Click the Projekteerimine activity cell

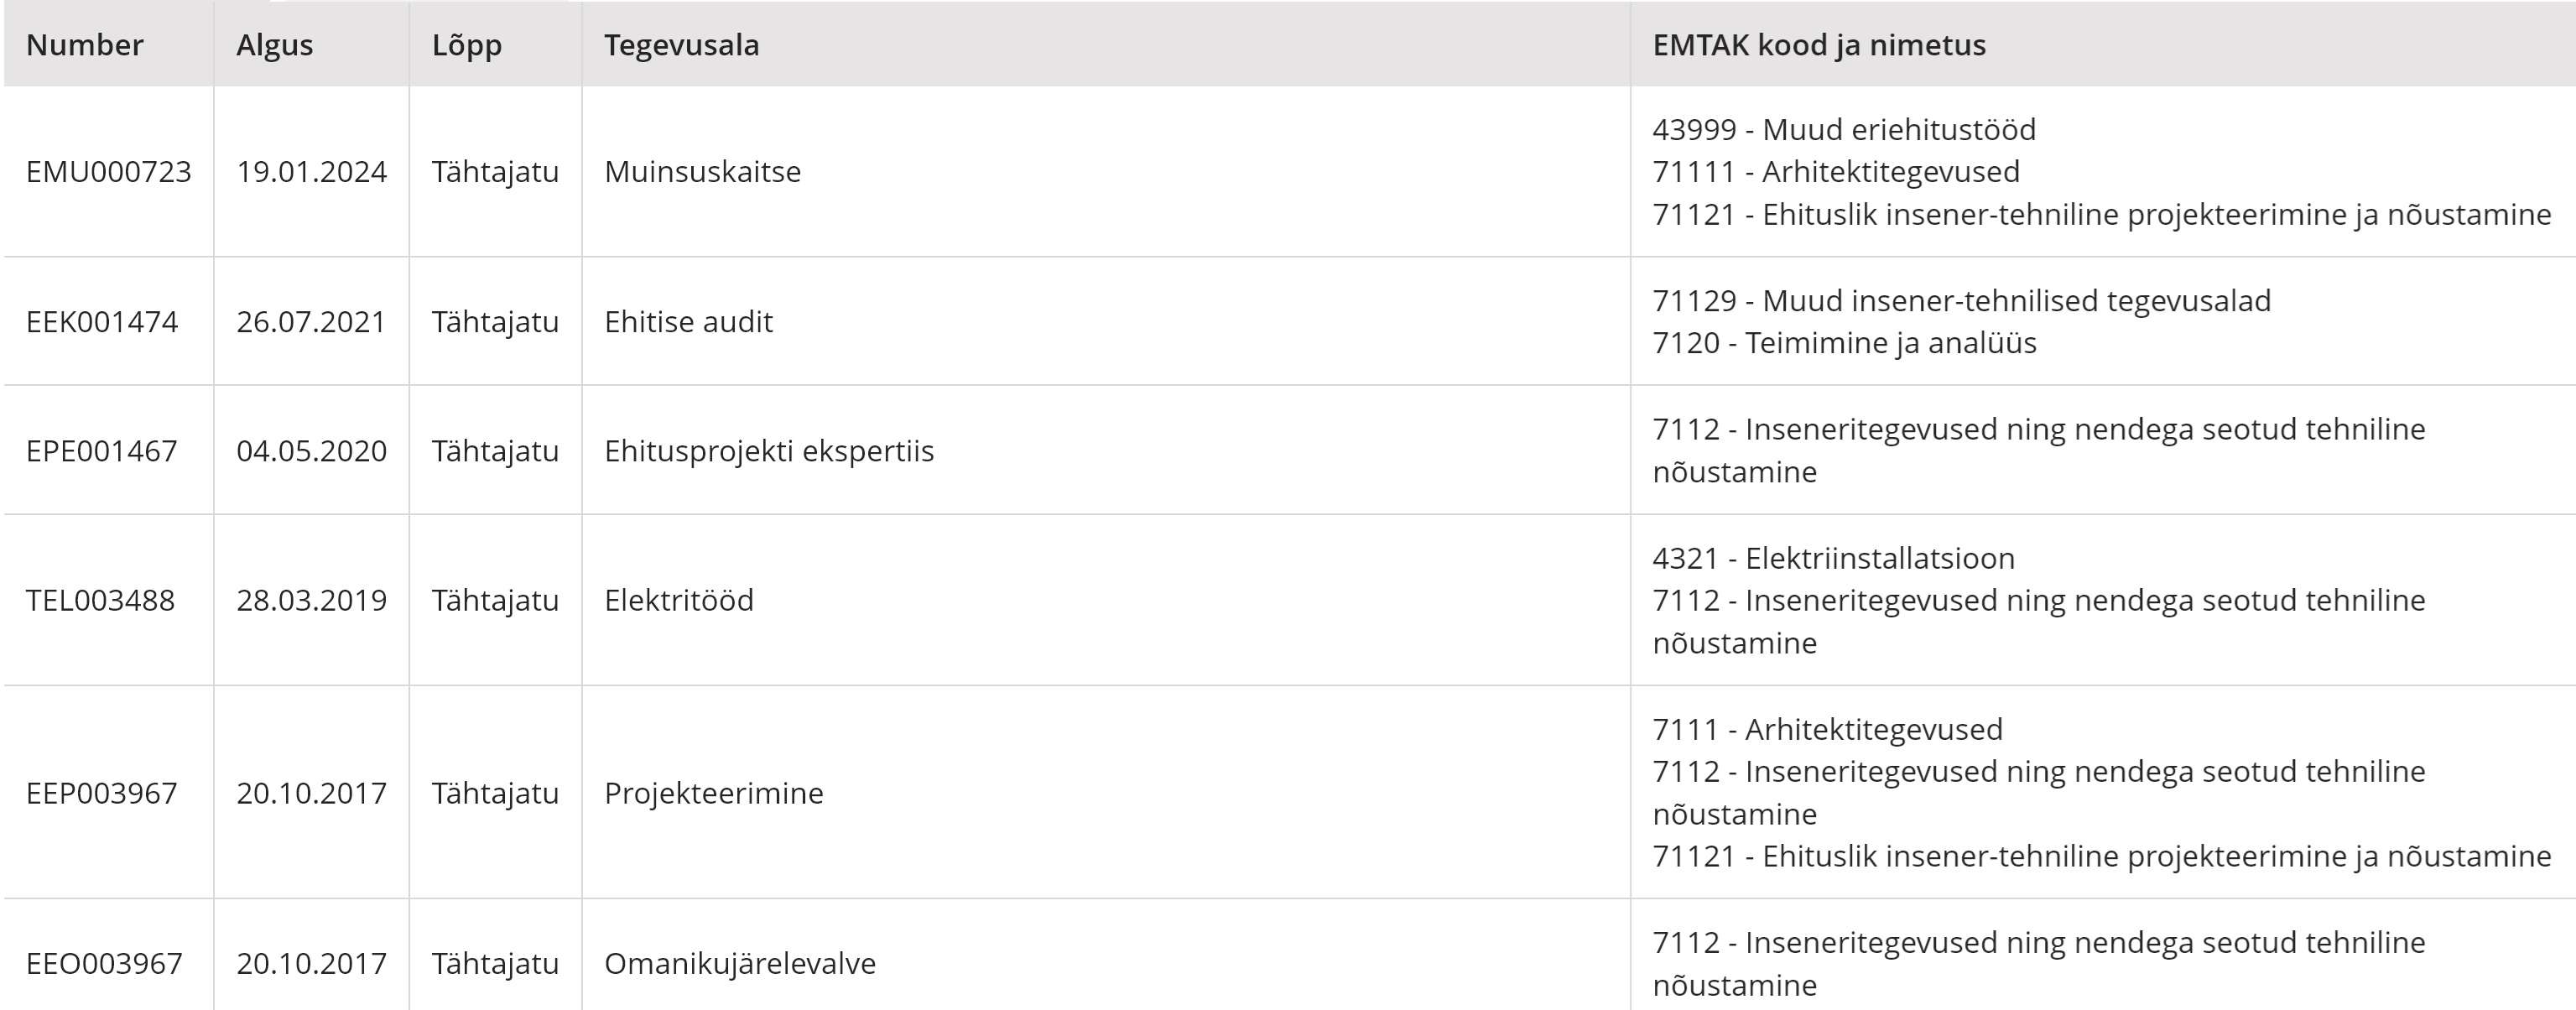tap(713, 793)
